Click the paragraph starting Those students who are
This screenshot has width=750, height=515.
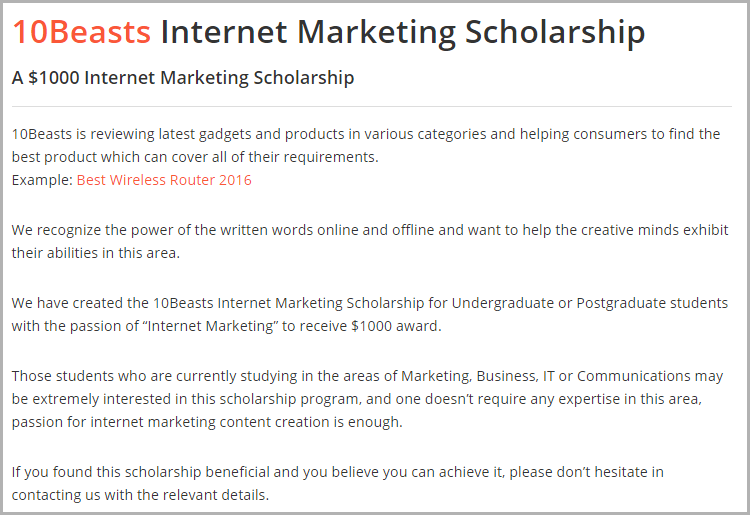[x=367, y=399]
